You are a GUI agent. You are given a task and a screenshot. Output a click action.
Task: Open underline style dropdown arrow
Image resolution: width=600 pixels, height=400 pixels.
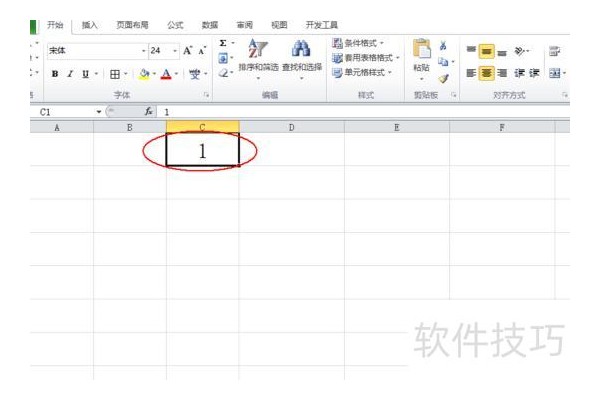(96, 74)
